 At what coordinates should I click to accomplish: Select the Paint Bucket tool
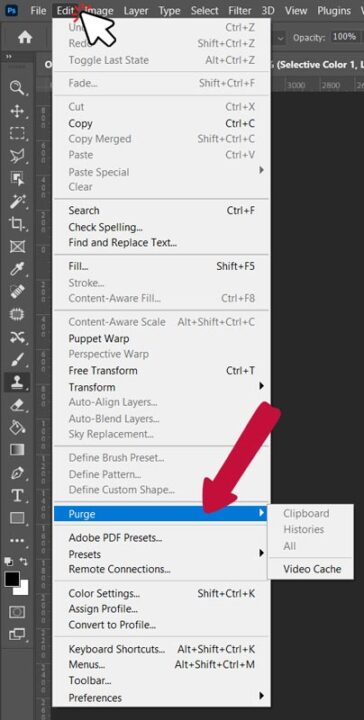[x=17, y=427]
